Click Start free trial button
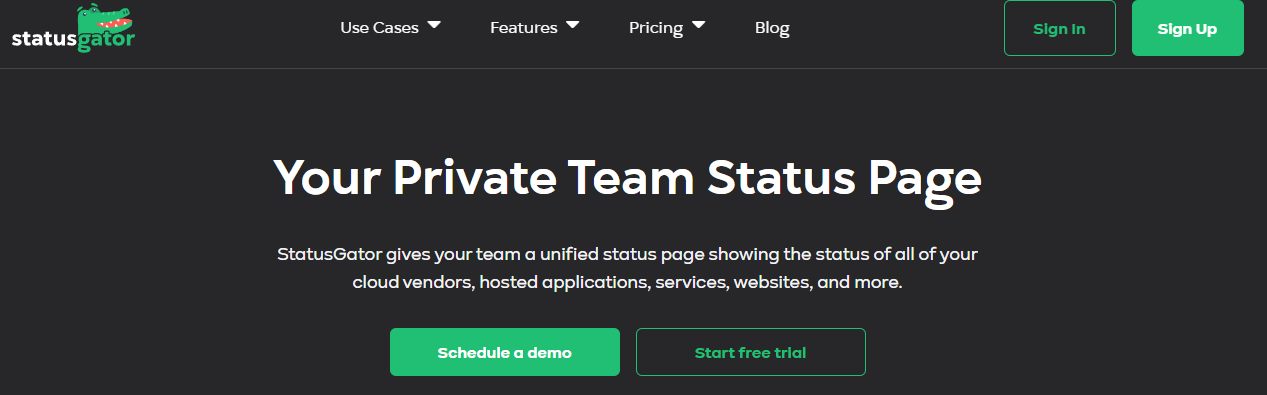Screen dimensions: 1267x395 coord(751,352)
